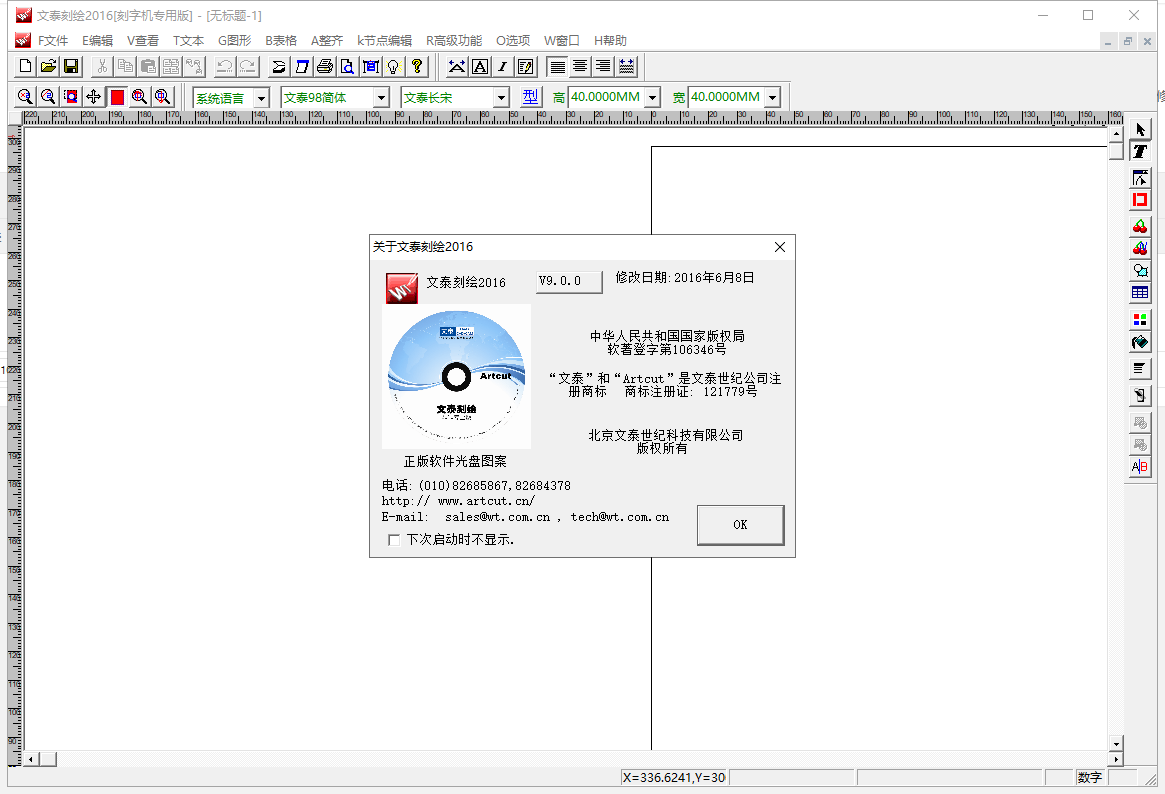Viewport: 1165px width, 794px height.
Task: Click the blue 型 font type button
Action: [x=530, y=97]
